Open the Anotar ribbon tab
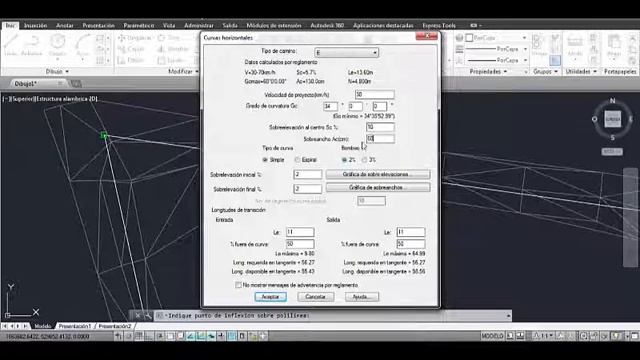This screenshot has height=360, width=640. (64, 25)
